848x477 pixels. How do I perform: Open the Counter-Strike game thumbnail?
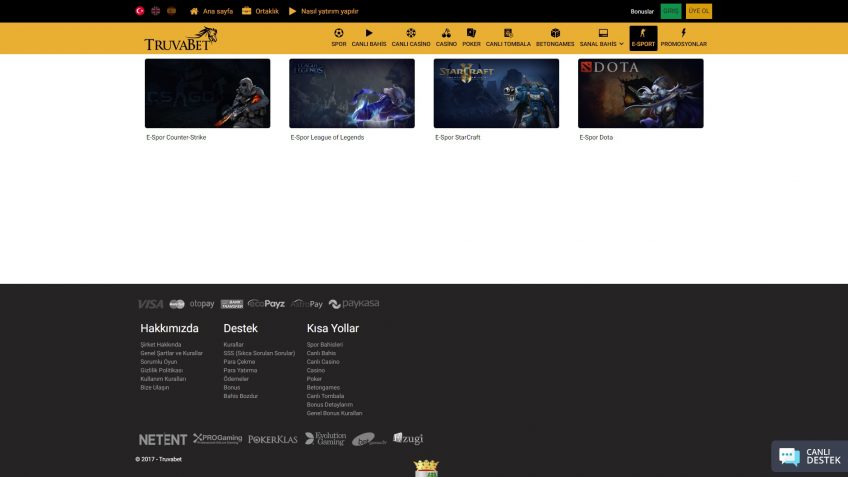[x=208, y=94]
